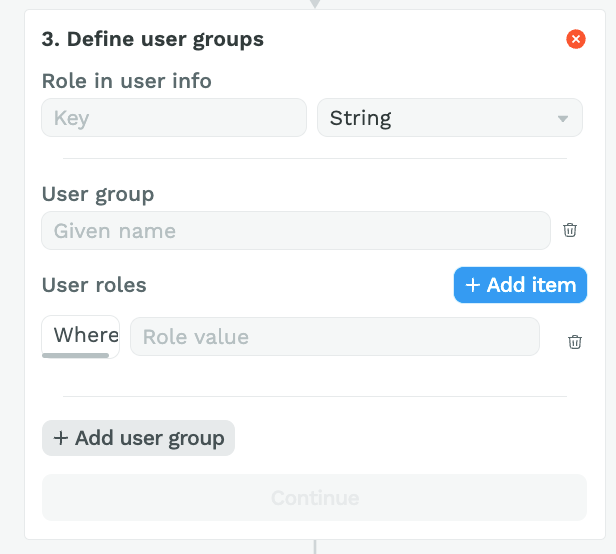Expand the String type dropdown arrow
Viewport: 616px width, 554px height.
click(563, 118)
